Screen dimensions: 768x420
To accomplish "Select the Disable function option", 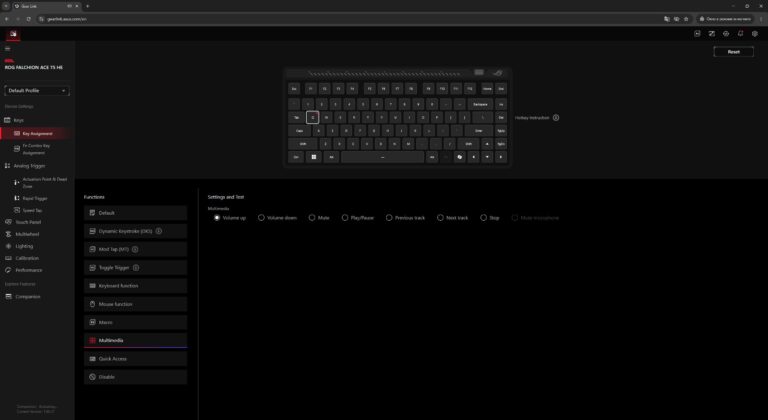I will pos(135,377).
